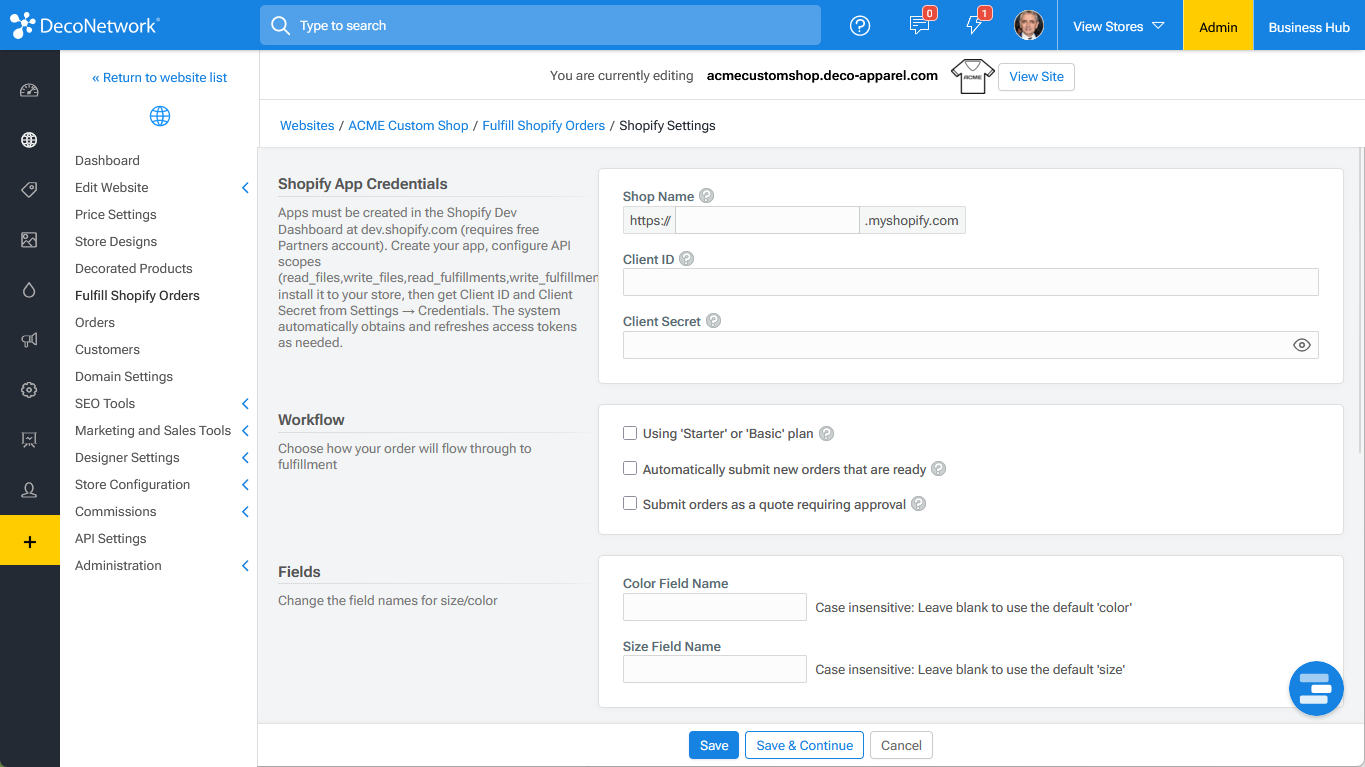Open the image gallery icon in dark sidebar
This screenshot has width=1365, height=767.
pos(29,240)
